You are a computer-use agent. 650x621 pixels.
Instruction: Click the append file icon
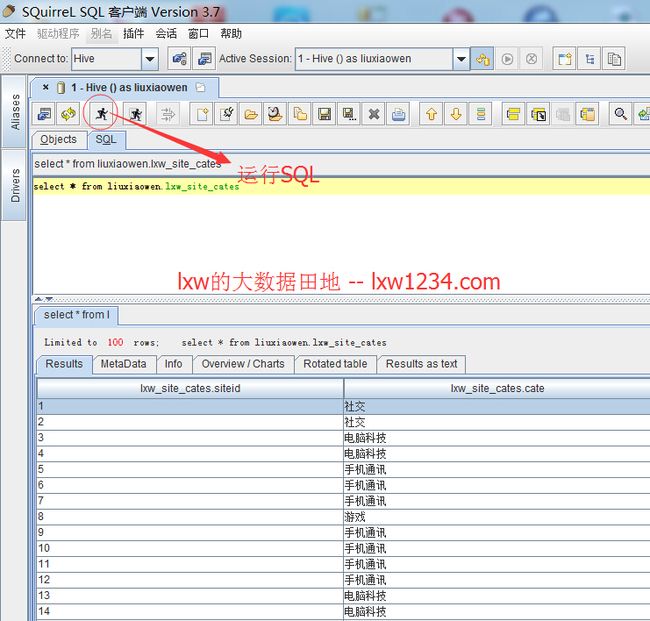(x=275, y=114)
